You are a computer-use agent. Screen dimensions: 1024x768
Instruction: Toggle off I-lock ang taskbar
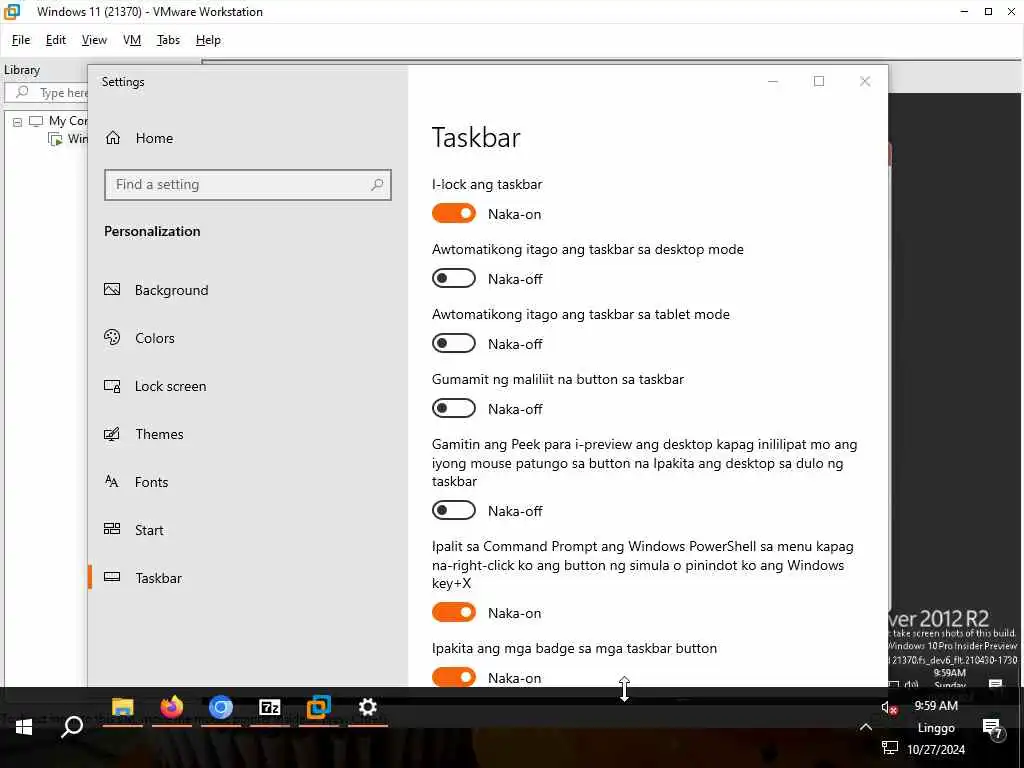(x=454, y=214)
